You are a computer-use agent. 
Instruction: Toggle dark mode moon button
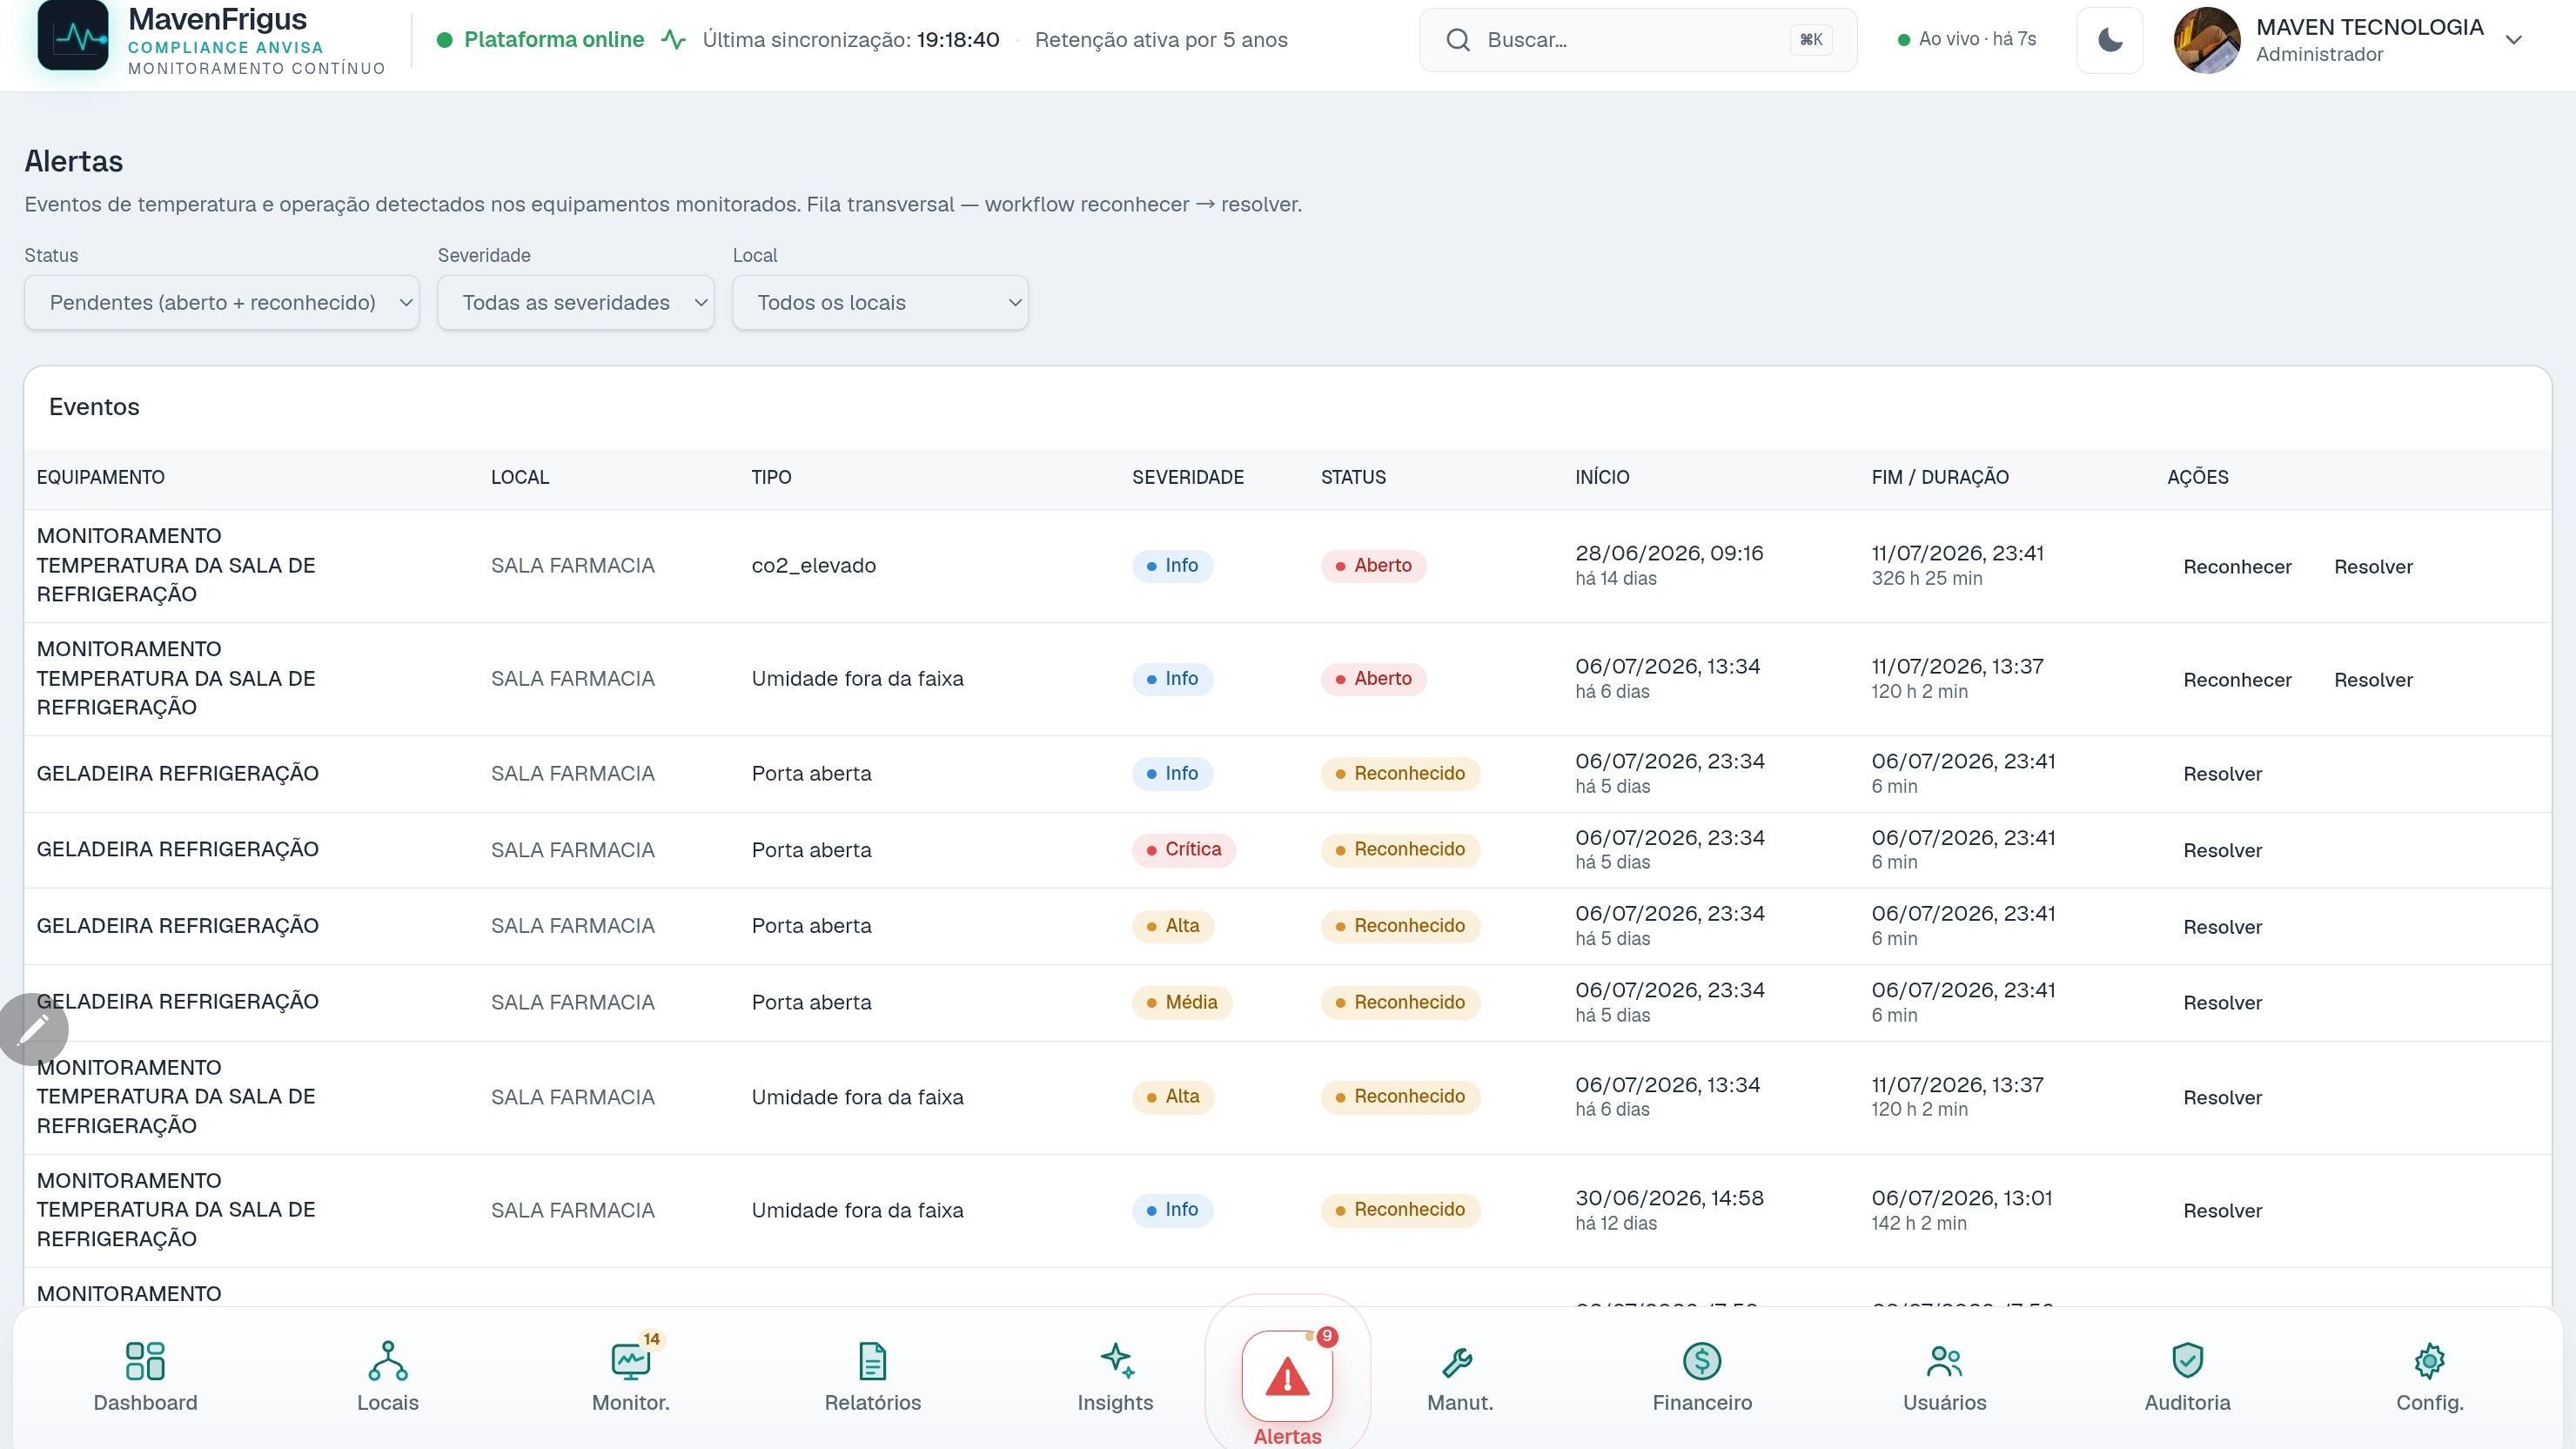tap(2110, 40)
